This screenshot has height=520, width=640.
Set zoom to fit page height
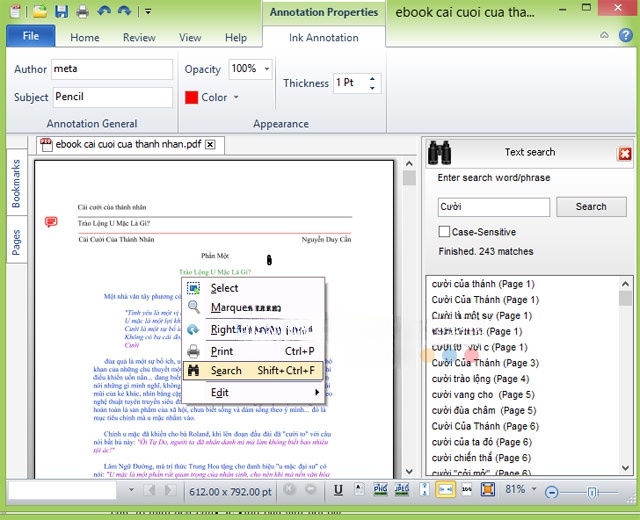point(424,489)
